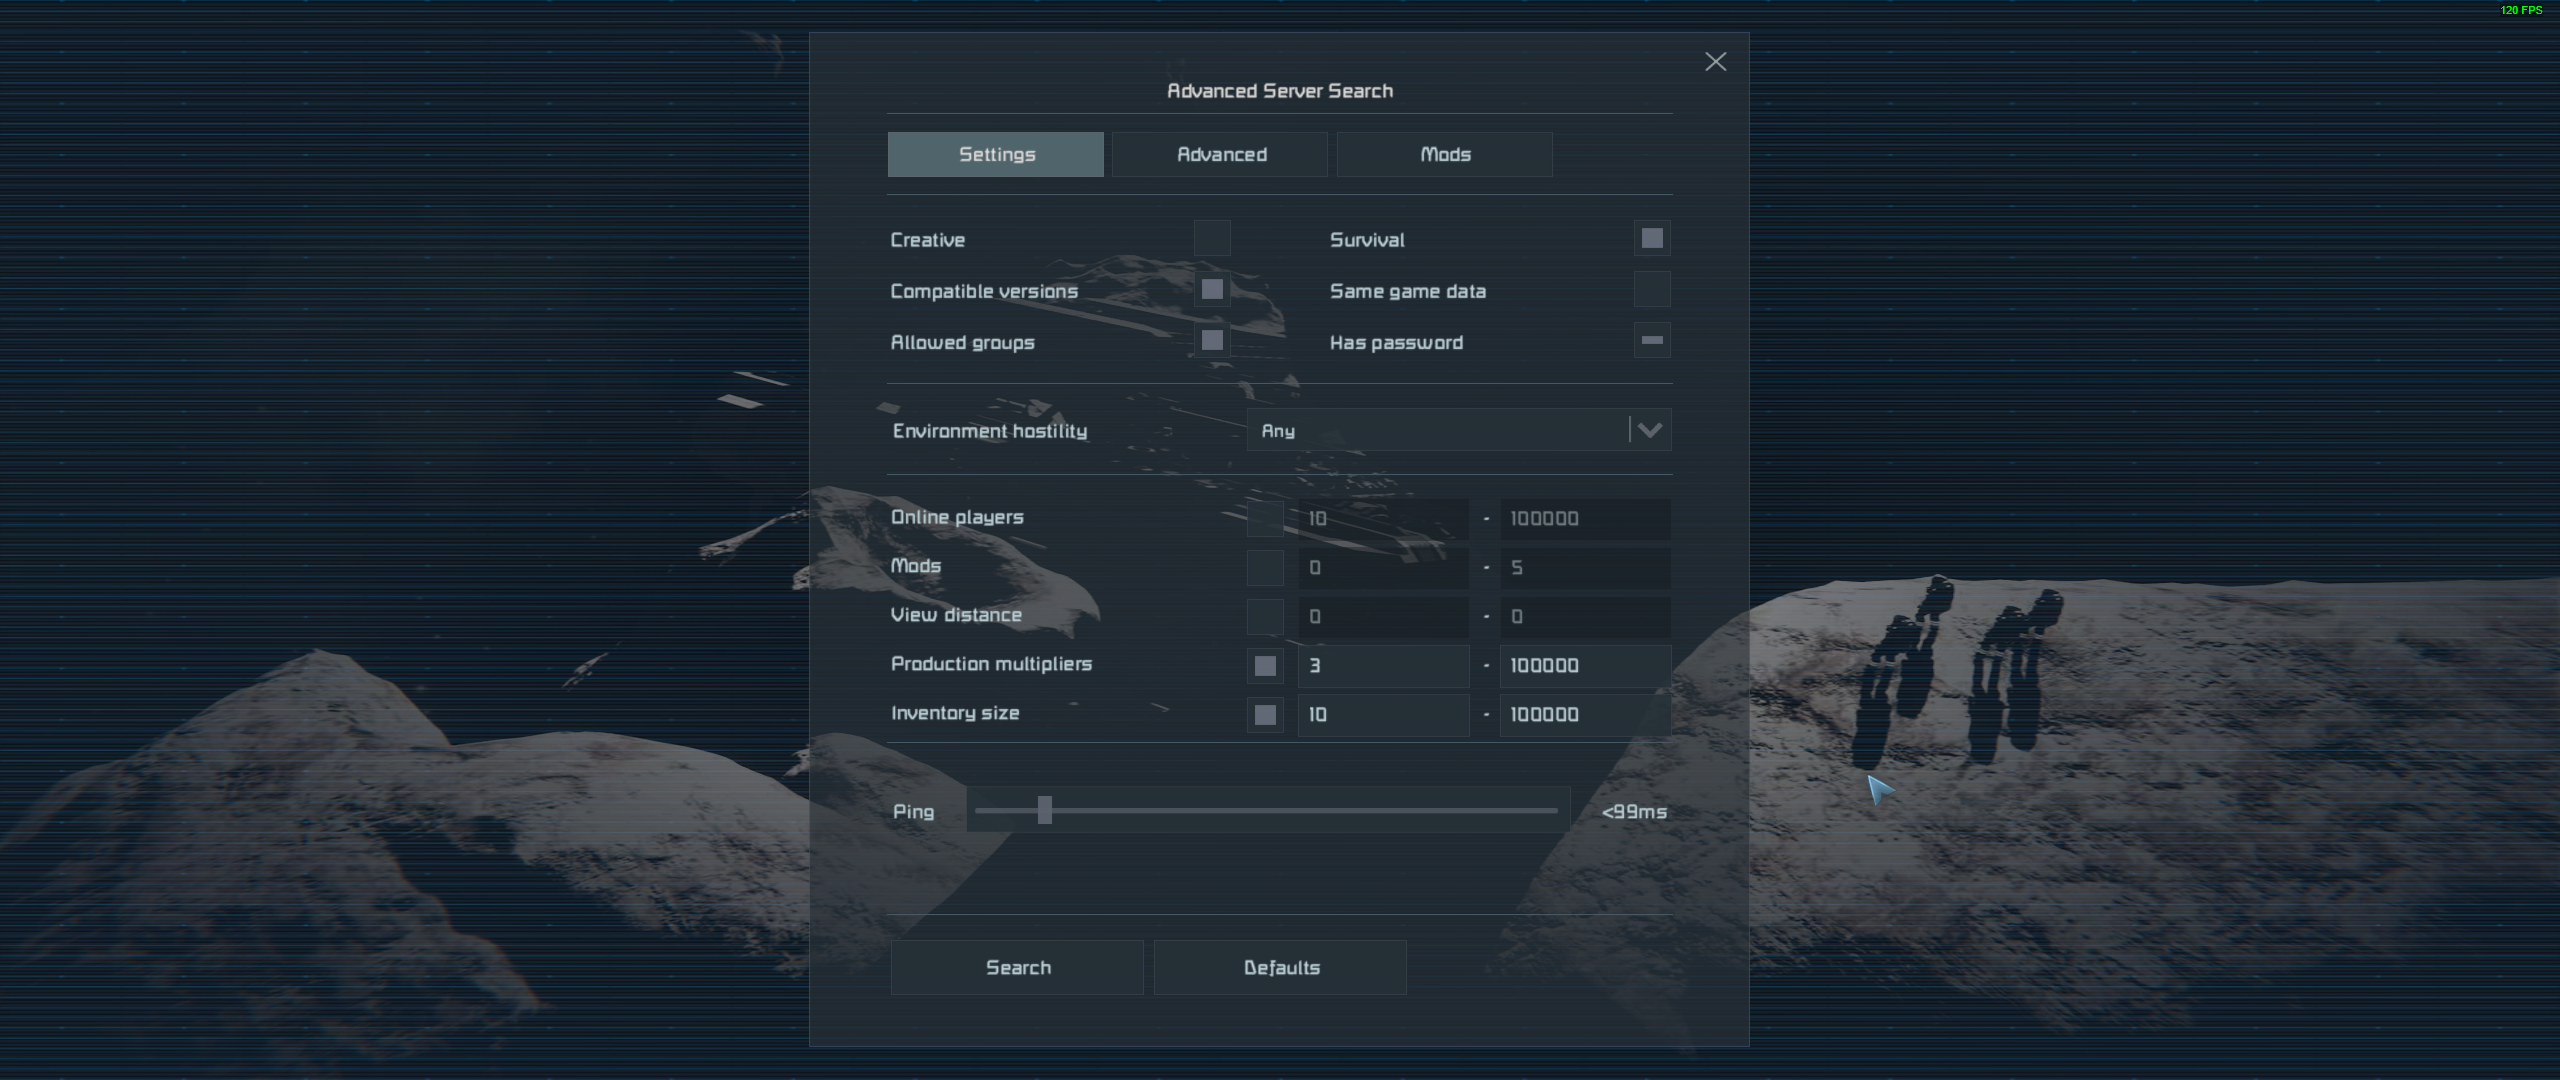This screenshot has width=2560, height=1080.
Task: Toggle the Creative checkbox
Action: [x=1212, y=239]
